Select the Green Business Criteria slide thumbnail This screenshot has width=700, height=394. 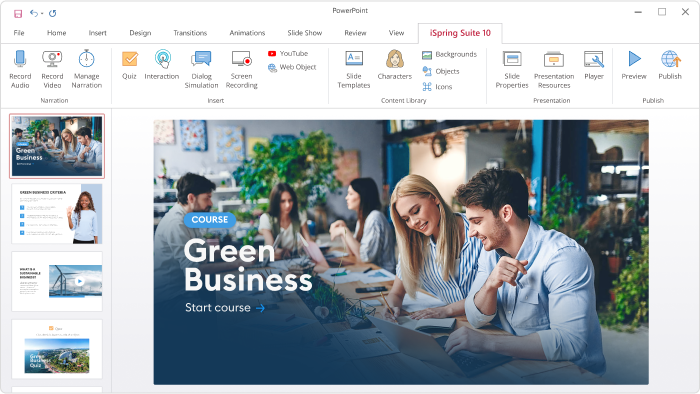click(57, 214)
